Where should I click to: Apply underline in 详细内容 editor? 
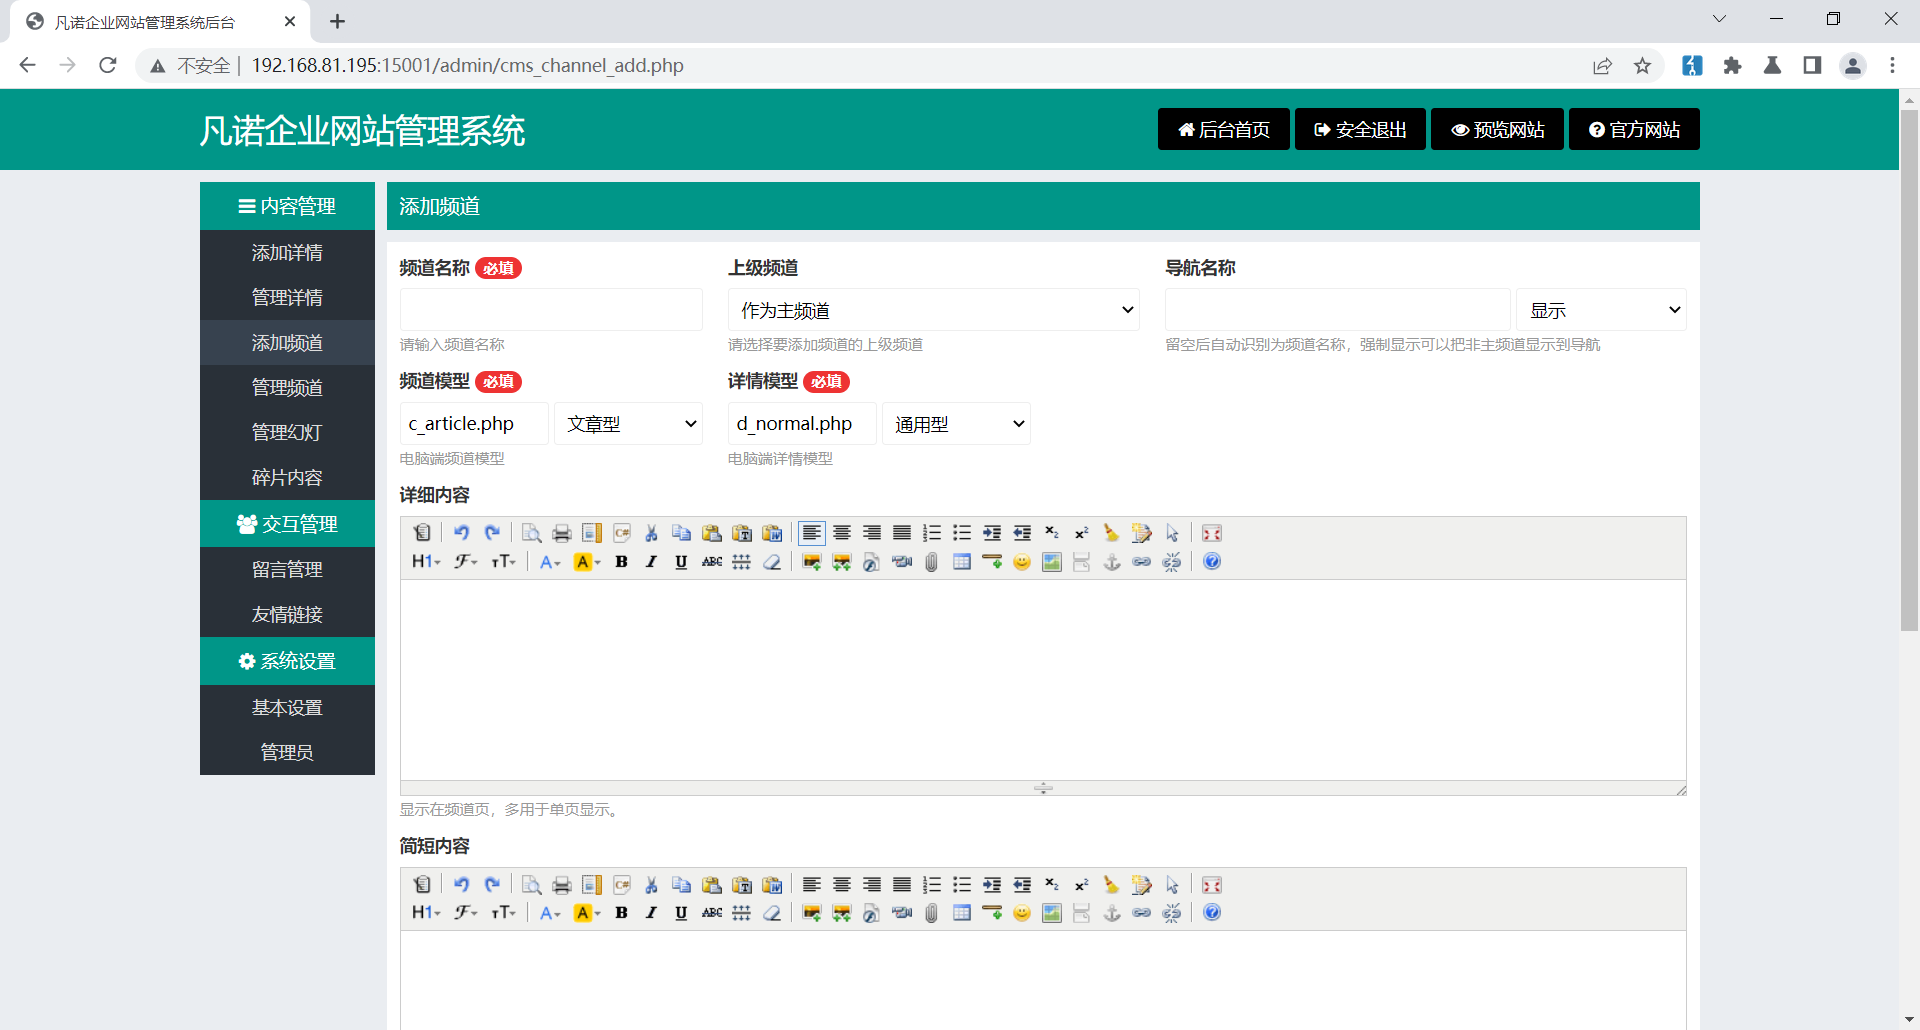(x=681, y=562)
